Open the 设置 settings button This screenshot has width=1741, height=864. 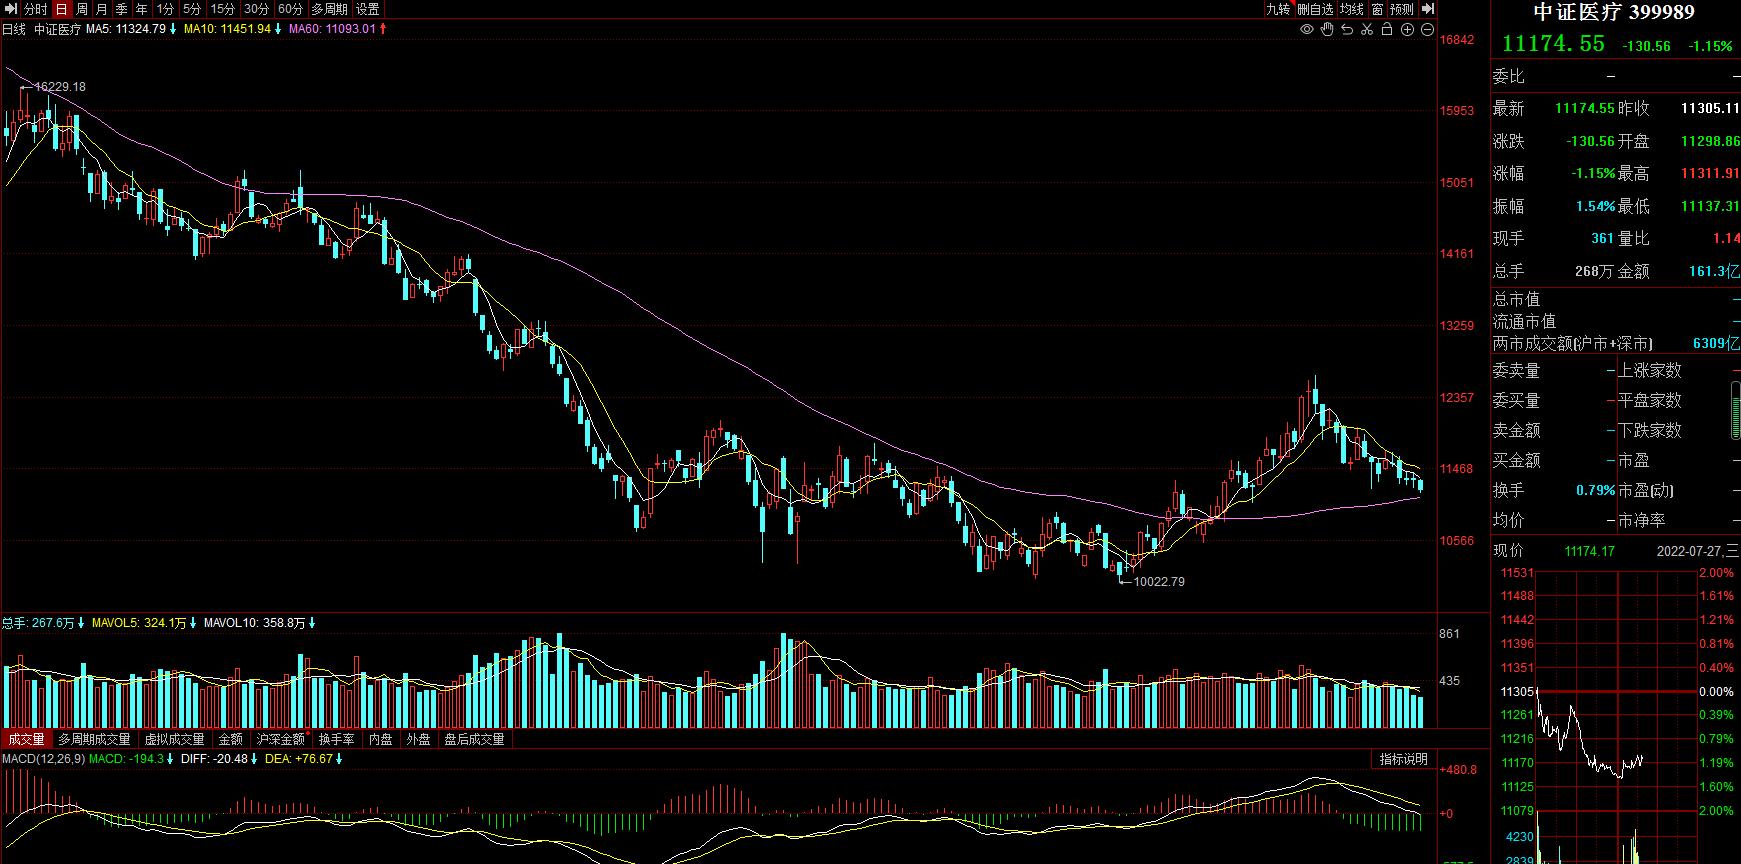368,9
